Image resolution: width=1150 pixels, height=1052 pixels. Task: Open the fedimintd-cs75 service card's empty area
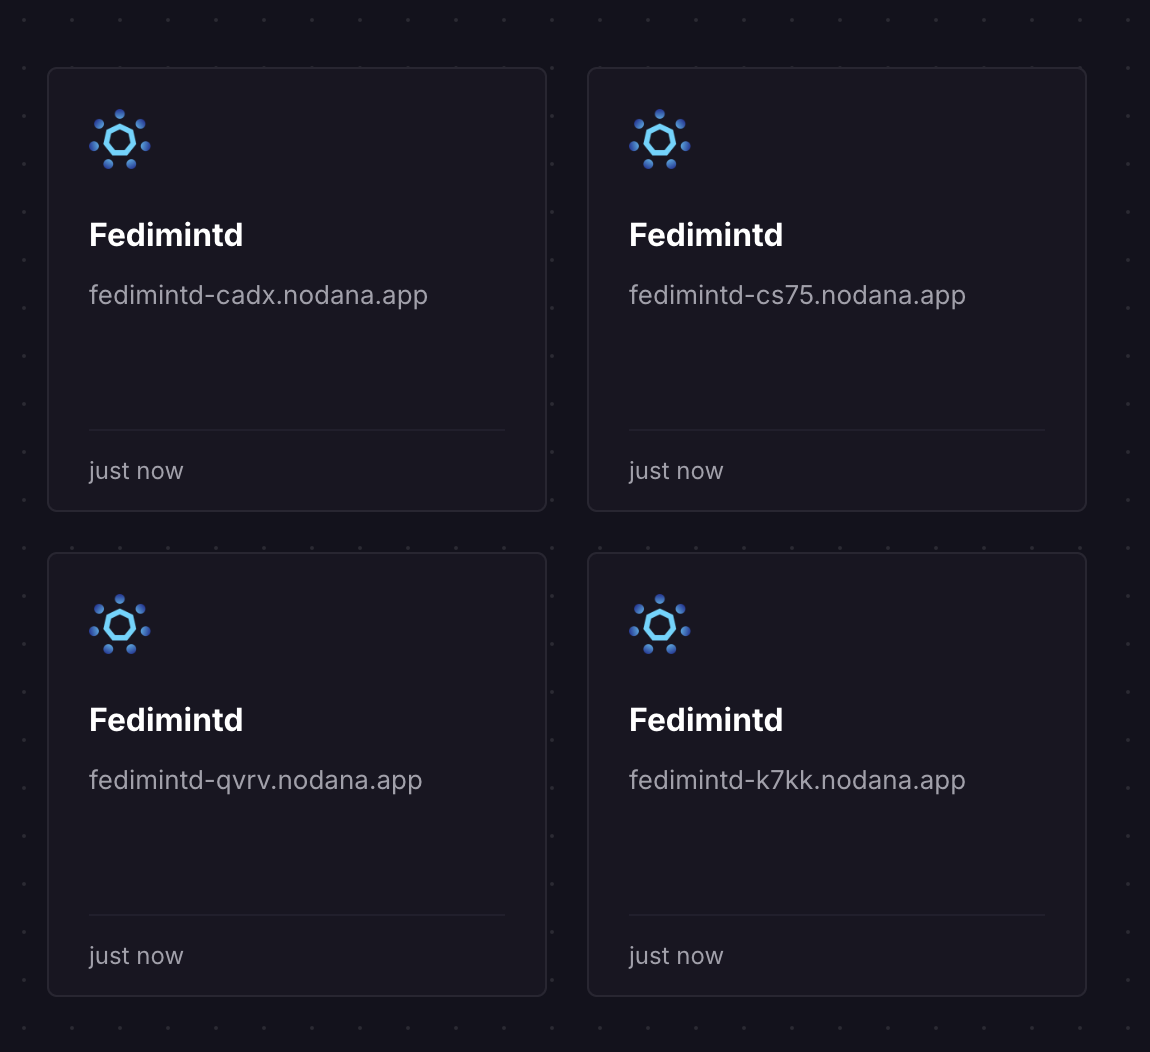point(837,367)
